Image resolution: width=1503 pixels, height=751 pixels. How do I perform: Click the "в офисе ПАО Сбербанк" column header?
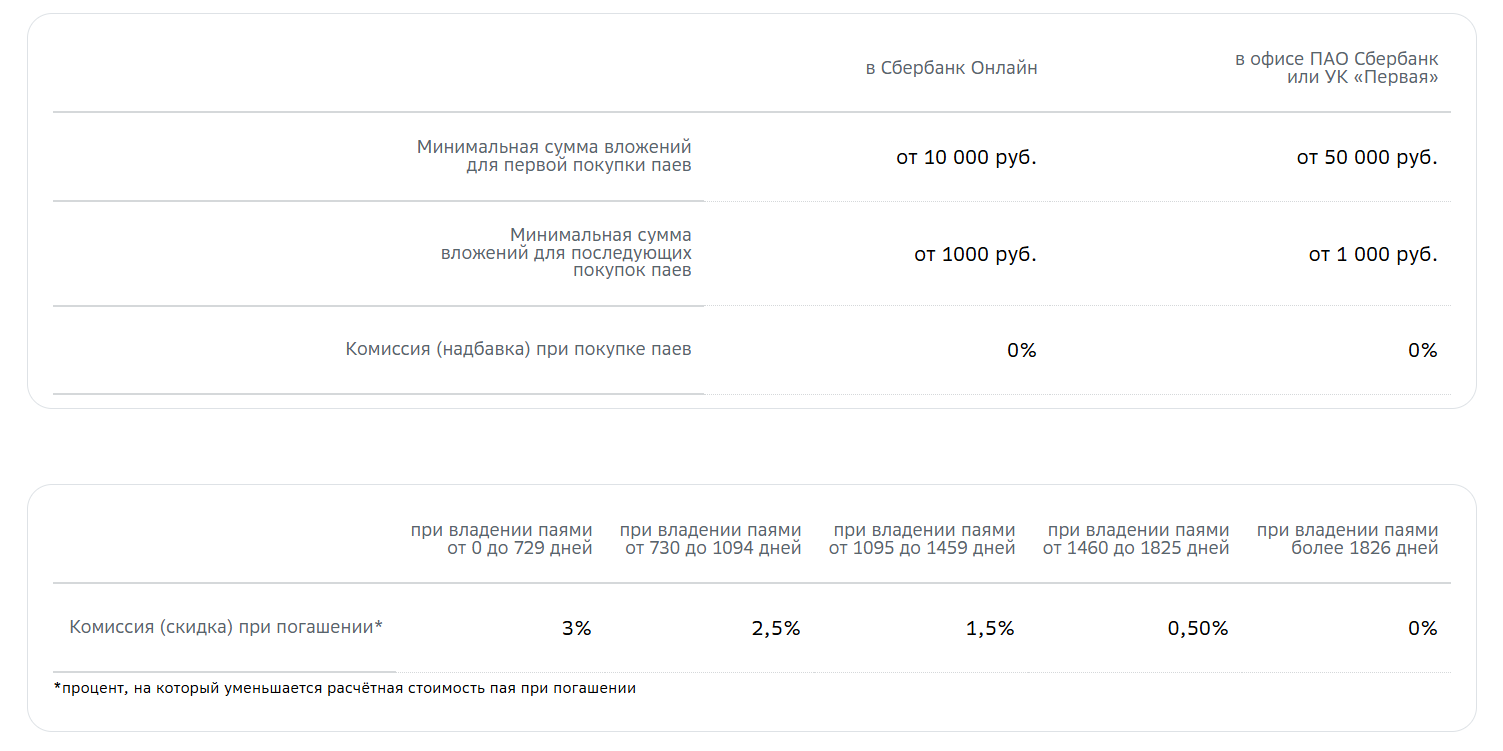[1336, 68]
